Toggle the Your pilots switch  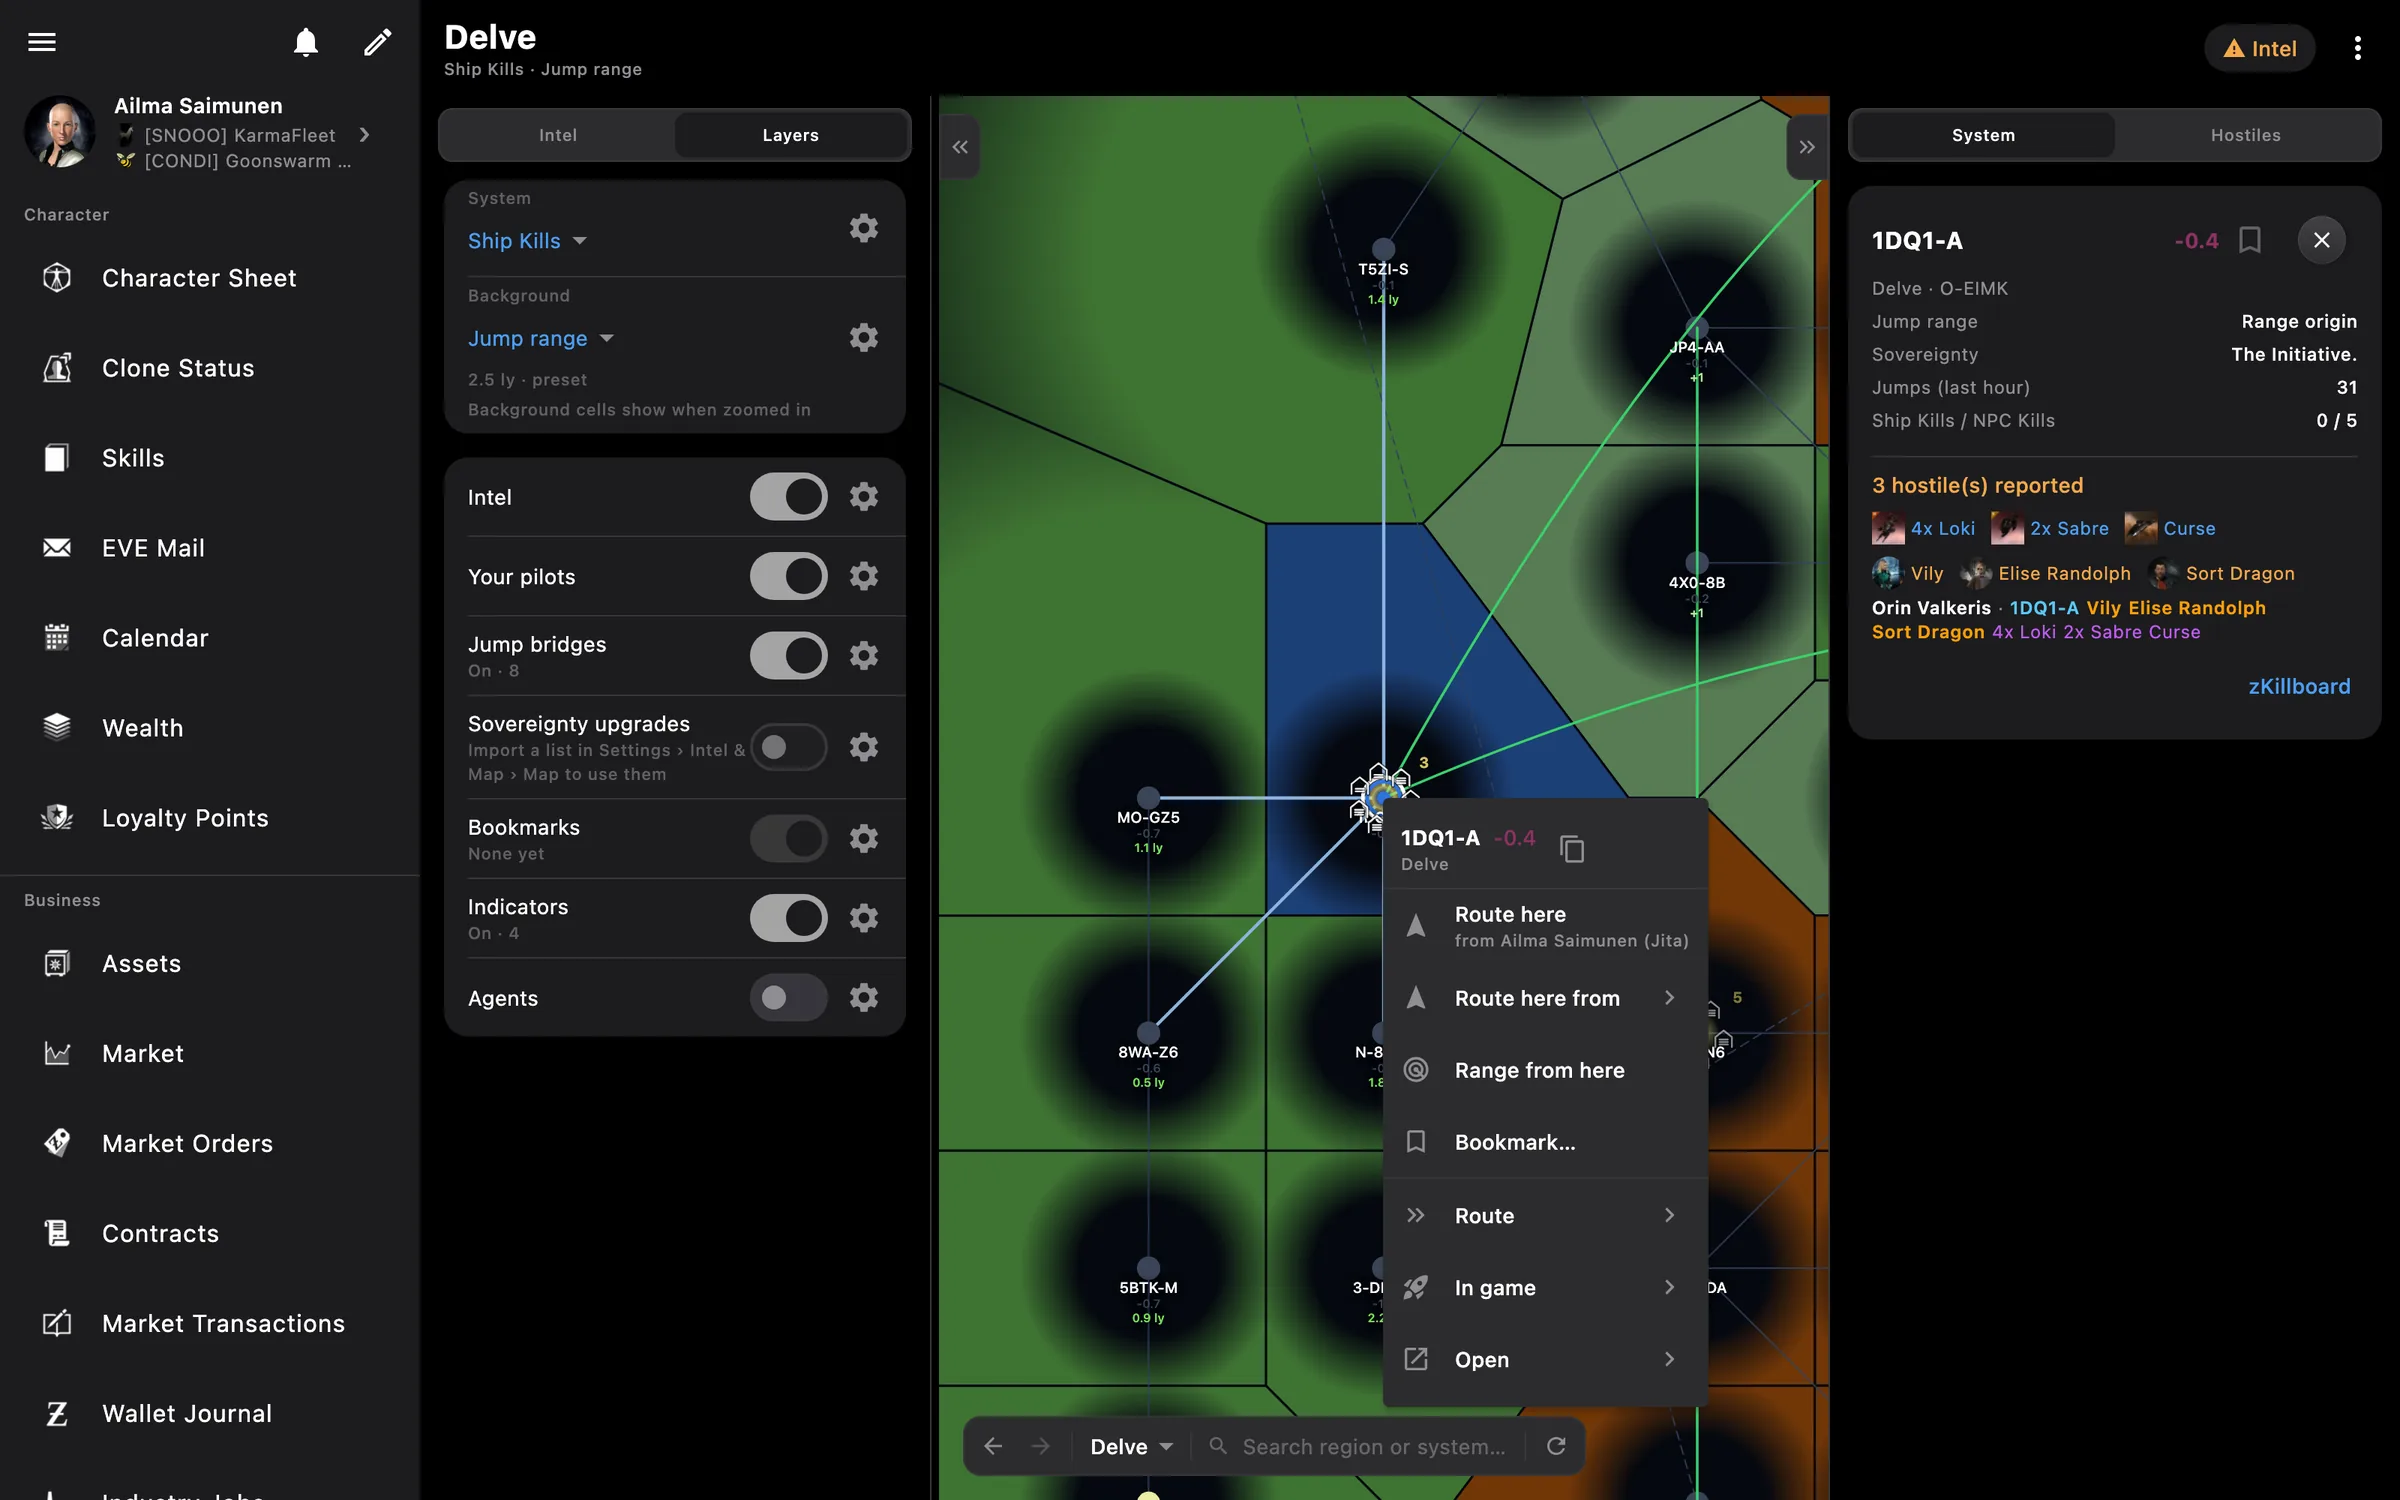(x=789, y=576)
